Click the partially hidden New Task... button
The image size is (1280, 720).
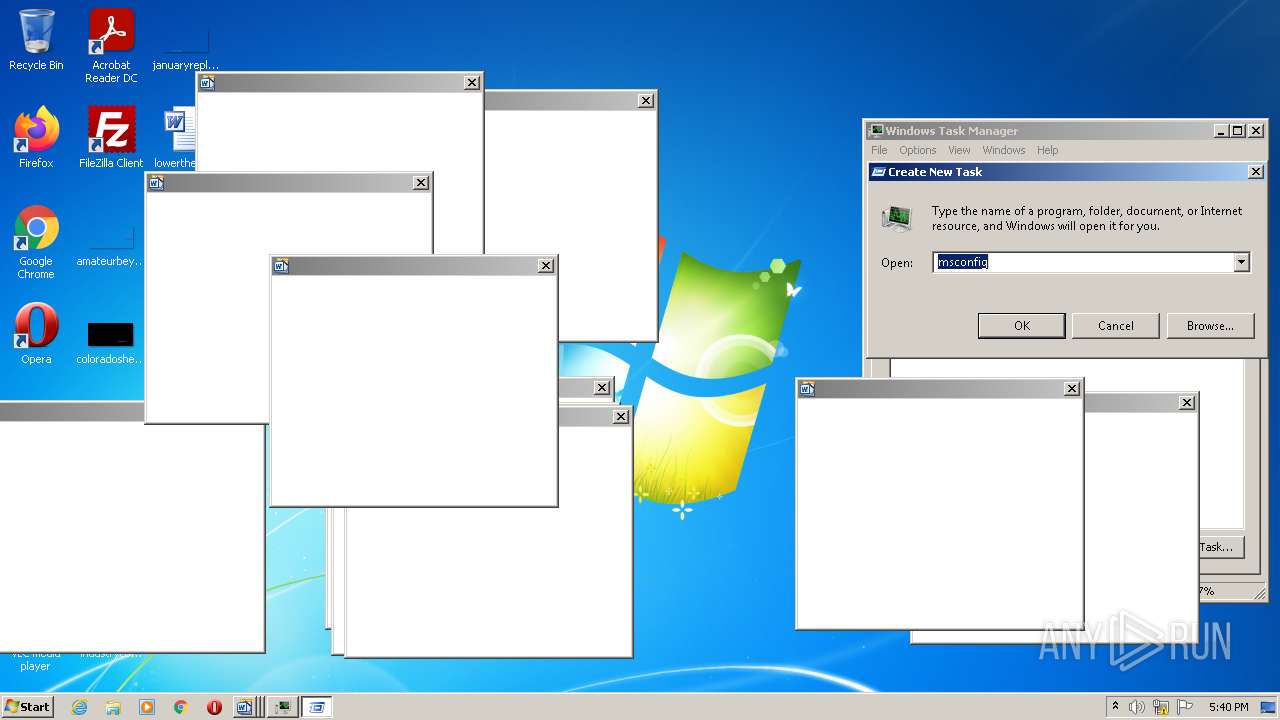(1221, 547)
